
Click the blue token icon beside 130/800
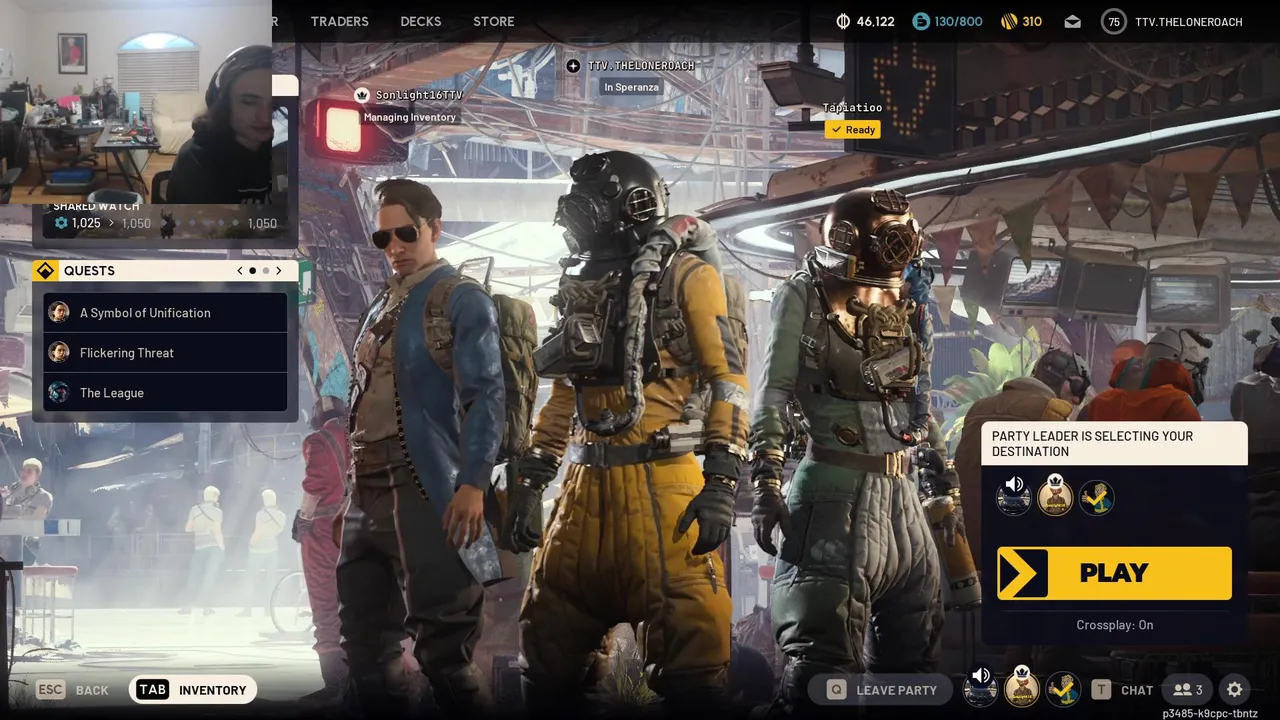(x=921, y=21)
